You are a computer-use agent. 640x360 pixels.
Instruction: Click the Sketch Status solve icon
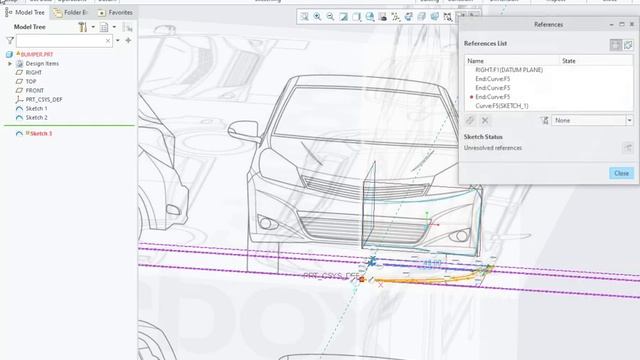628,147
